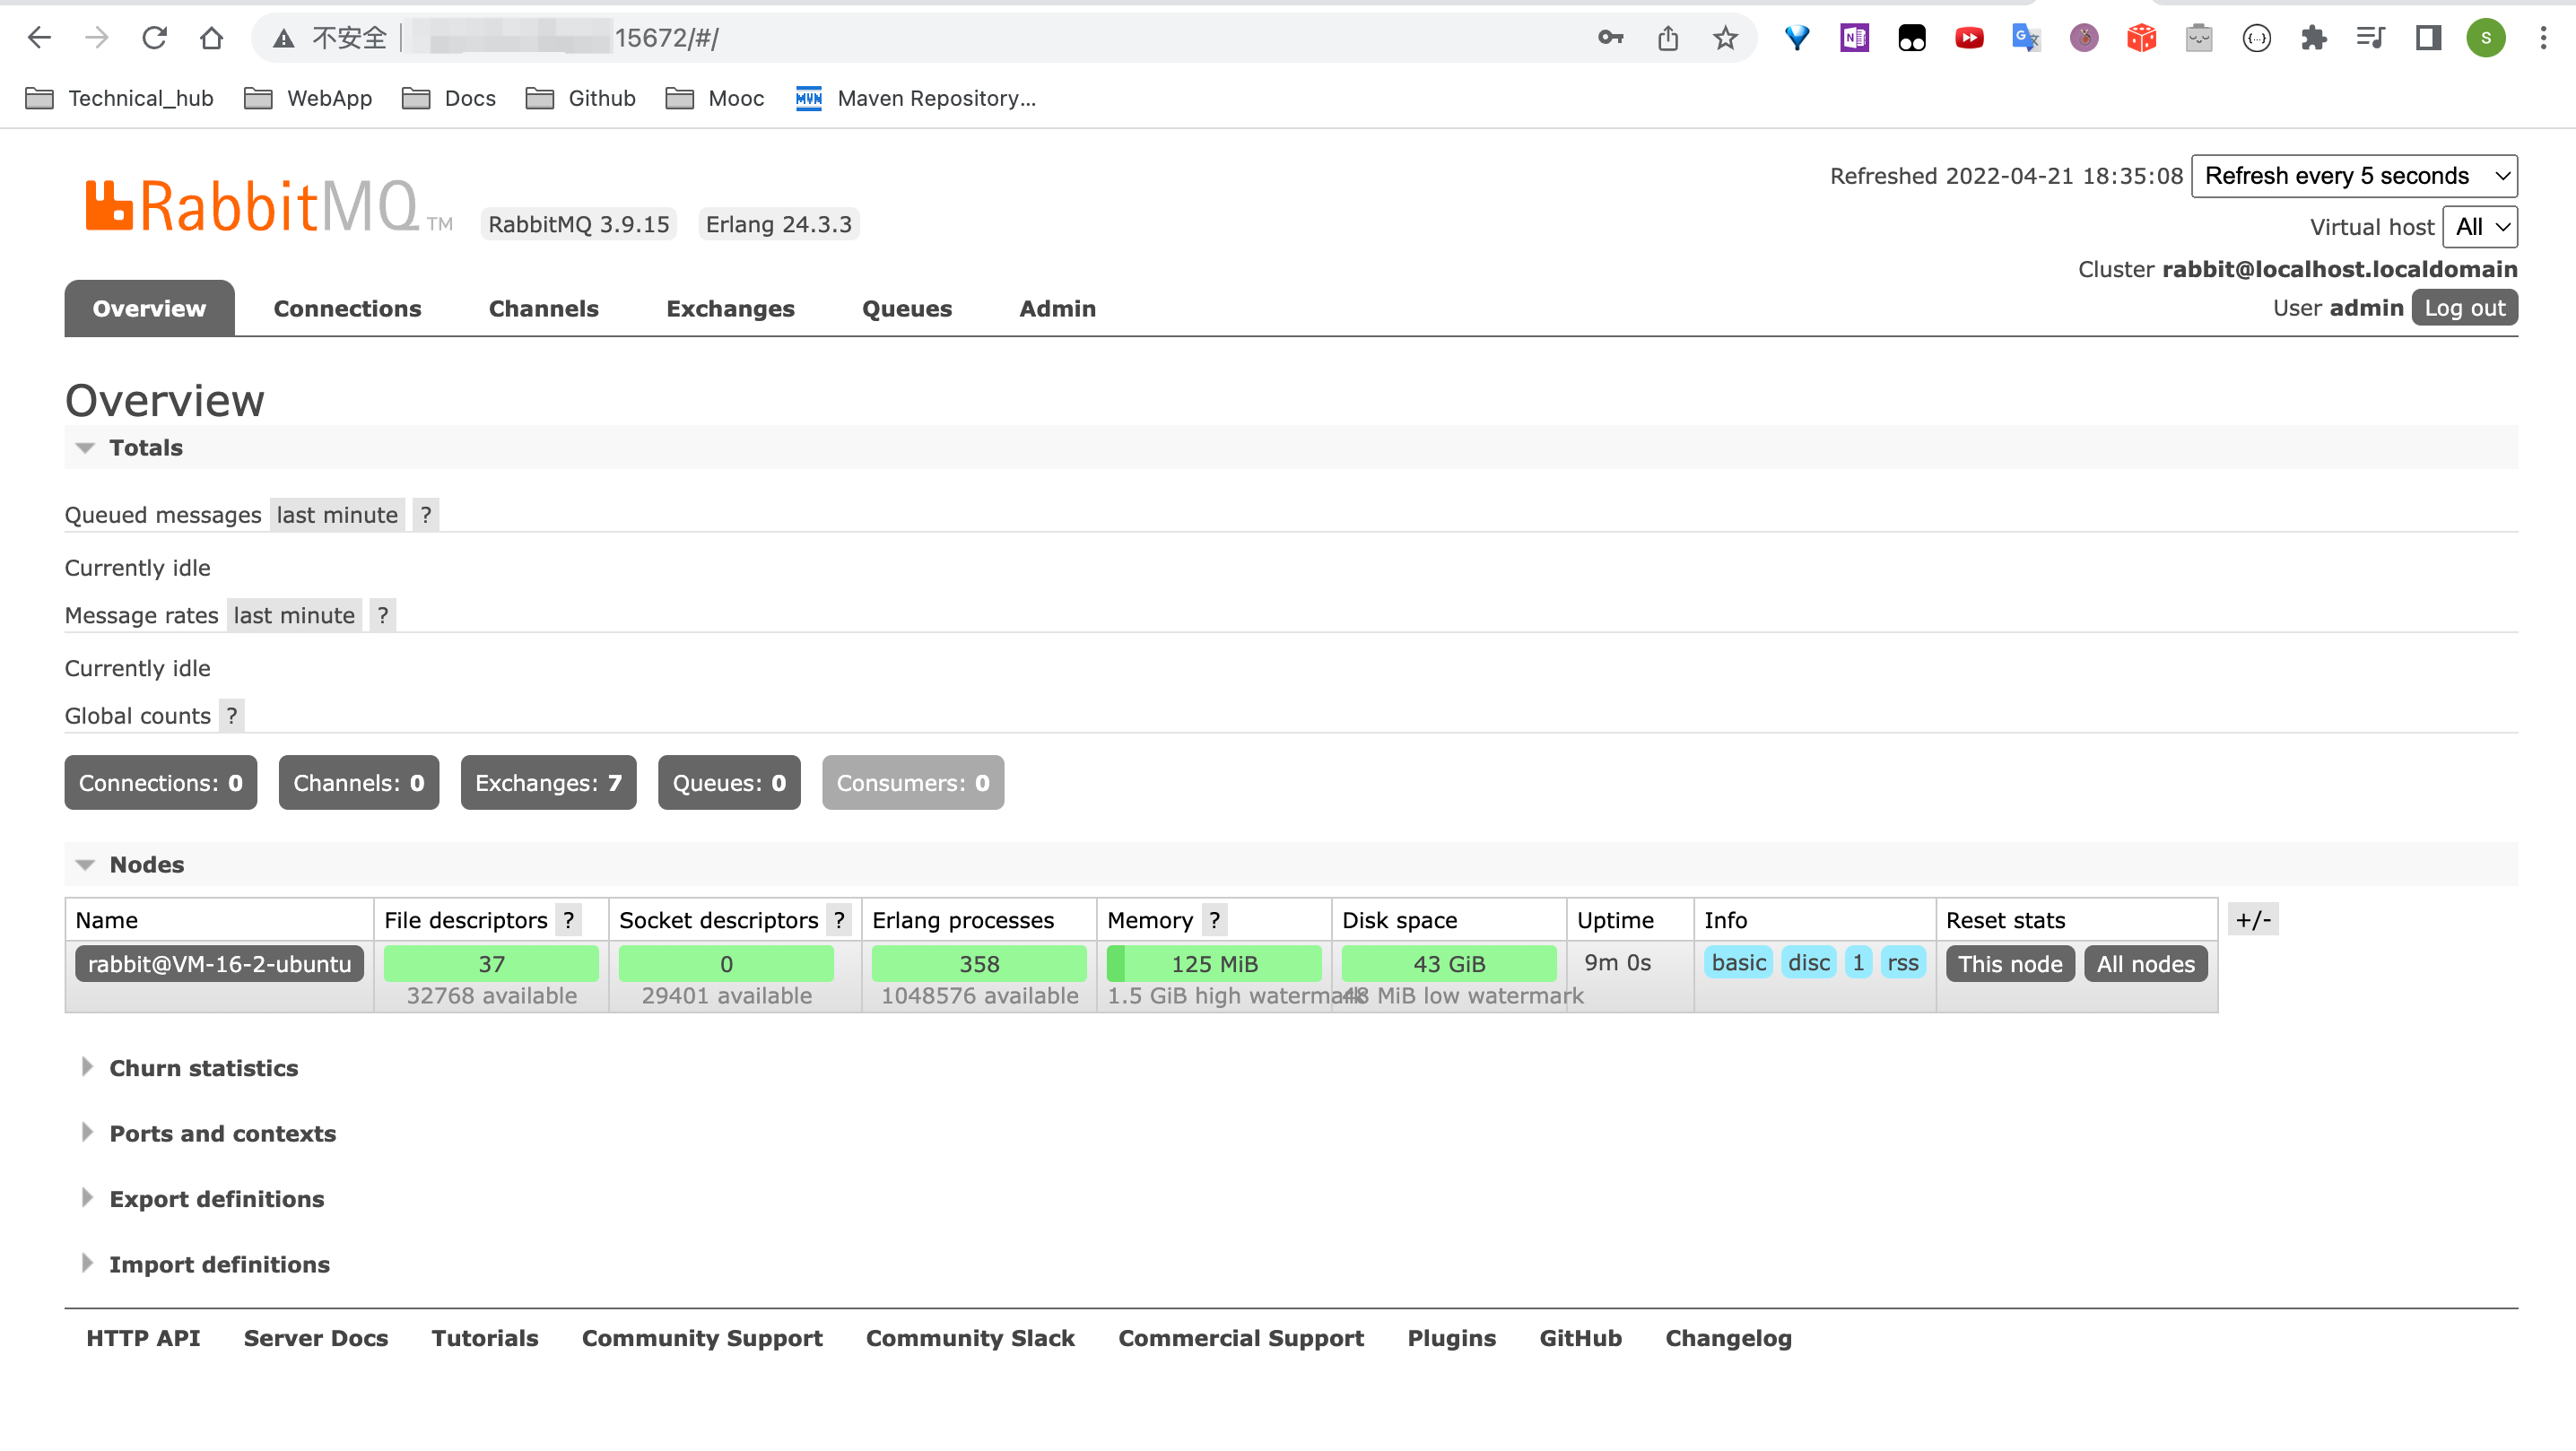Open the red YouTube-style extension icon
The height and width of the screenshot is (1451, 2576).
(x=1969, y=38)
